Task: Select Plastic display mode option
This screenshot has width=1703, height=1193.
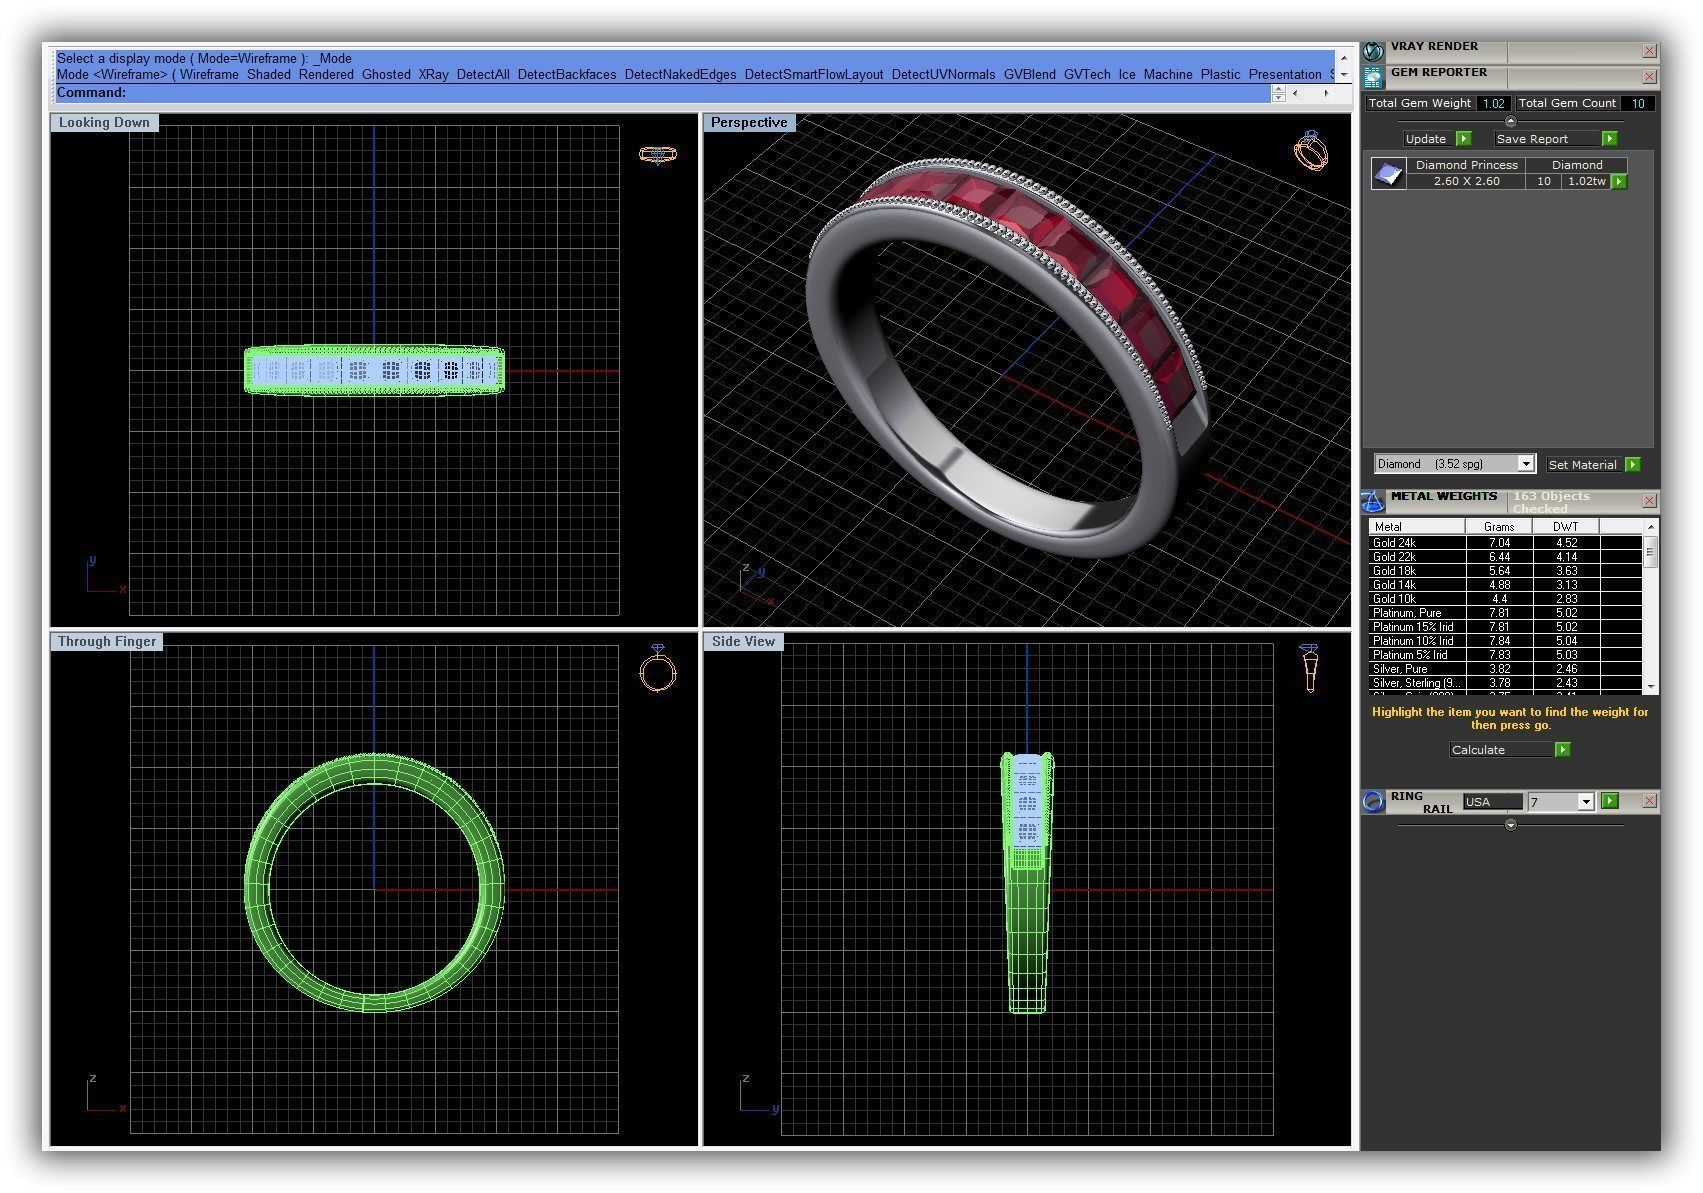Action: click(1220, 75)
